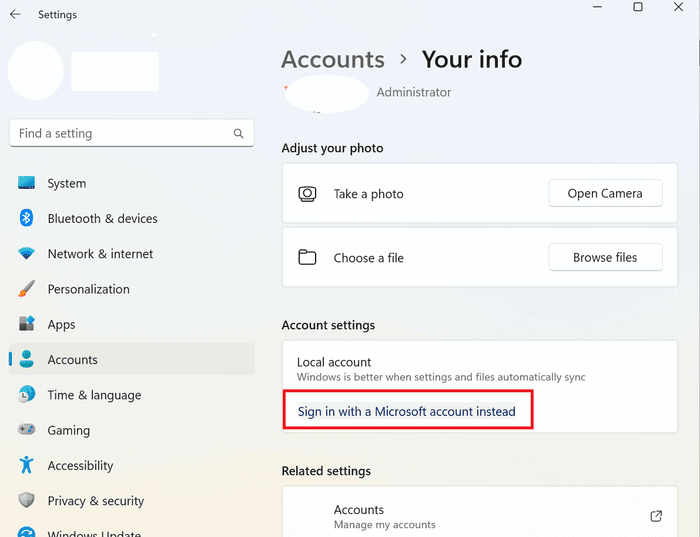The width and height of the screenshot is (700, 537).
Task: Click the back arrow in Settings
Action: tap(15, 15)
